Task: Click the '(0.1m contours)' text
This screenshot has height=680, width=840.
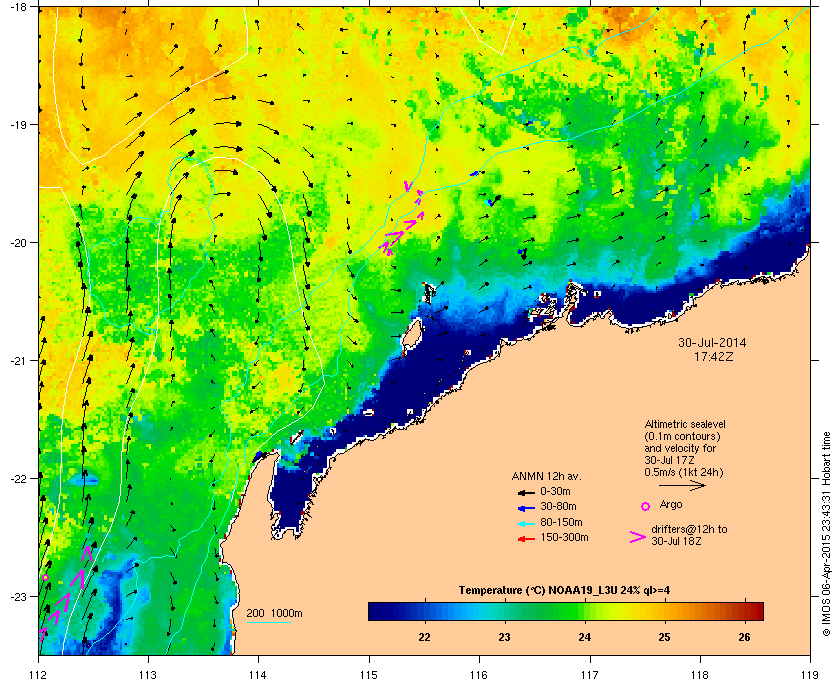Action: (x=682, y=436)
